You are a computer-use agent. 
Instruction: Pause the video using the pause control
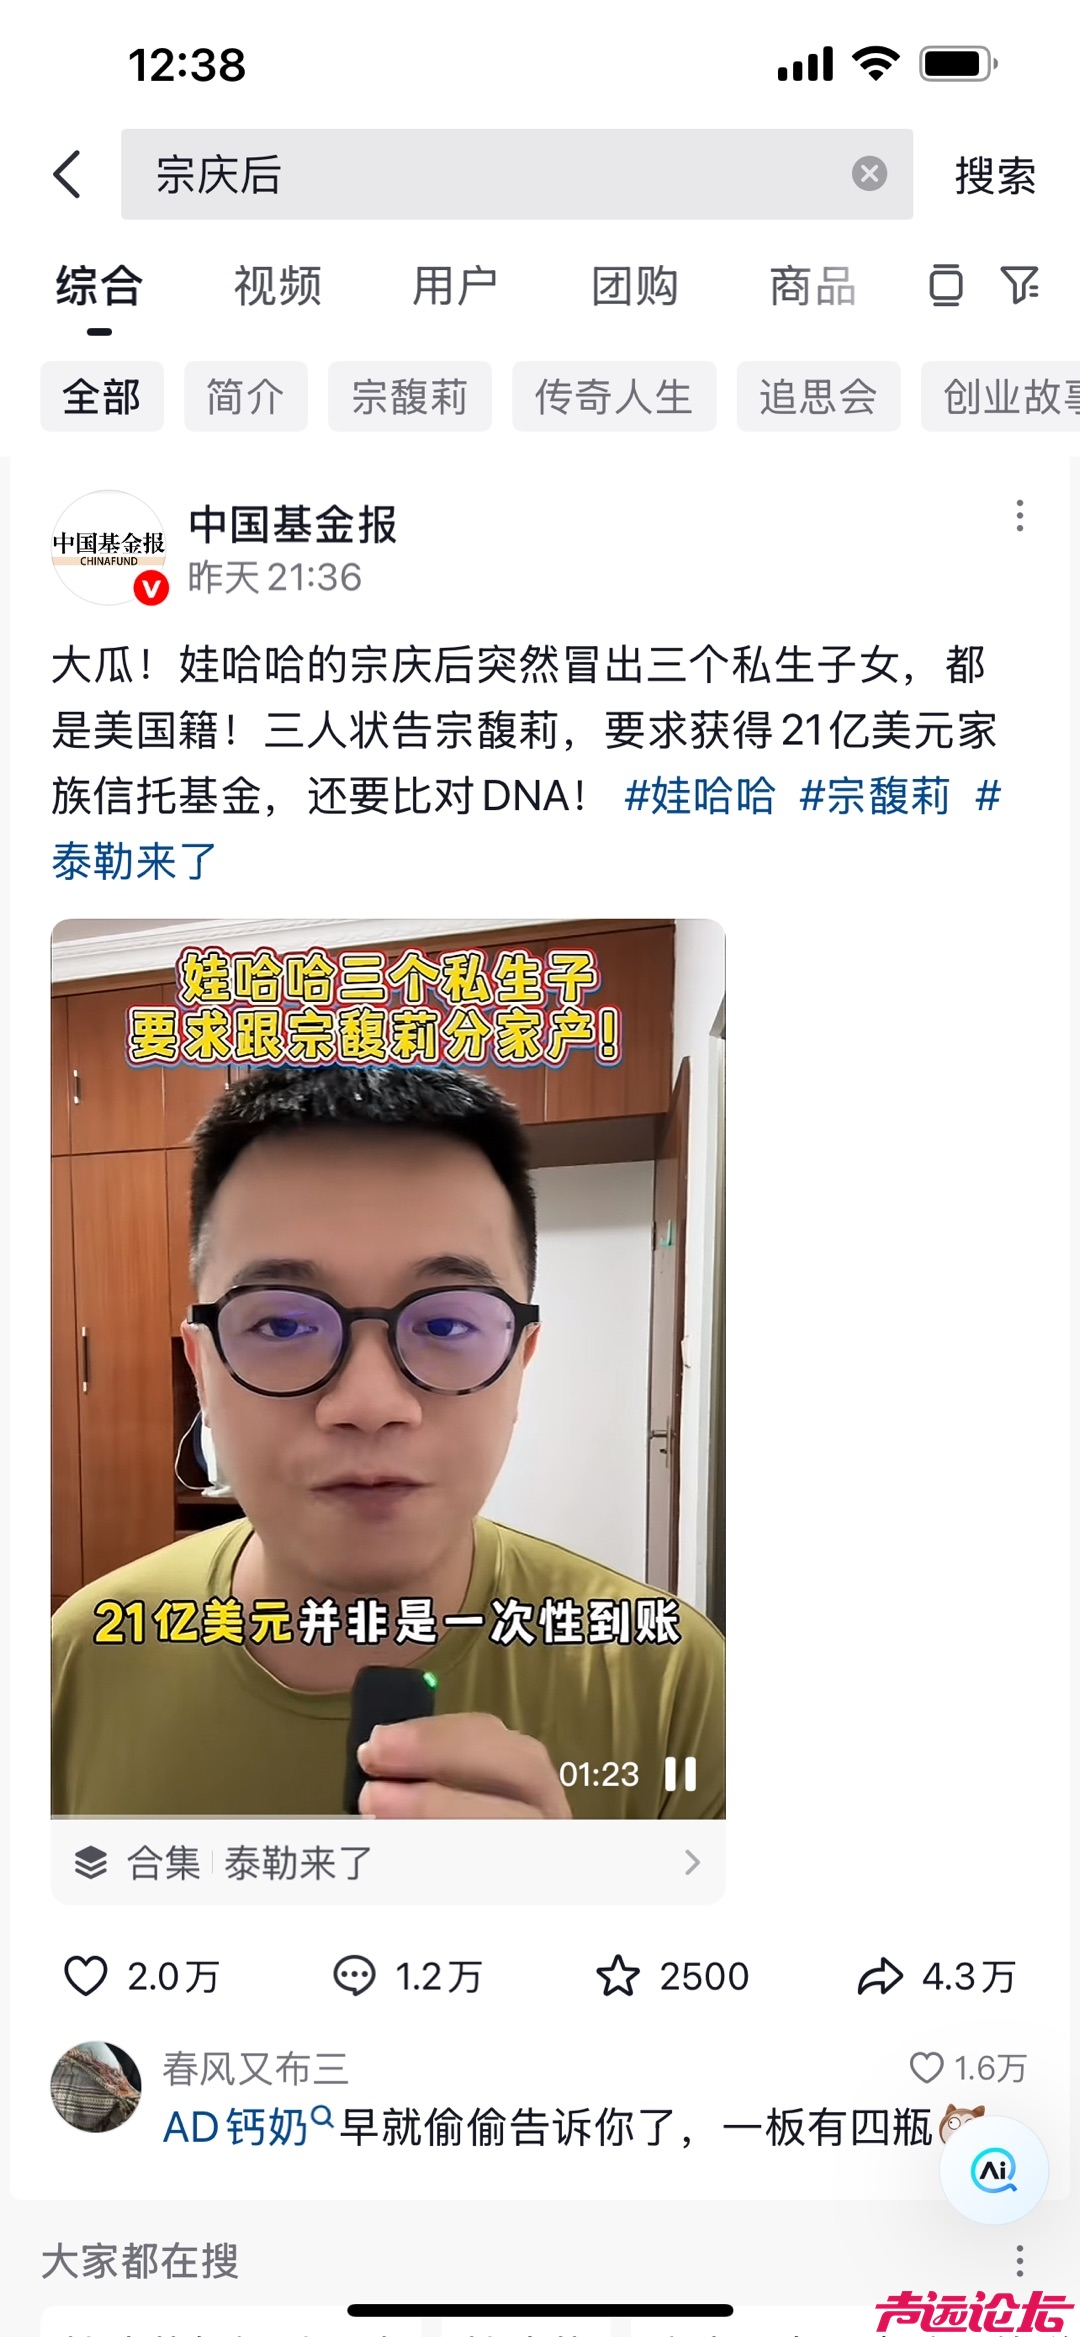(x=681, y=1774)
